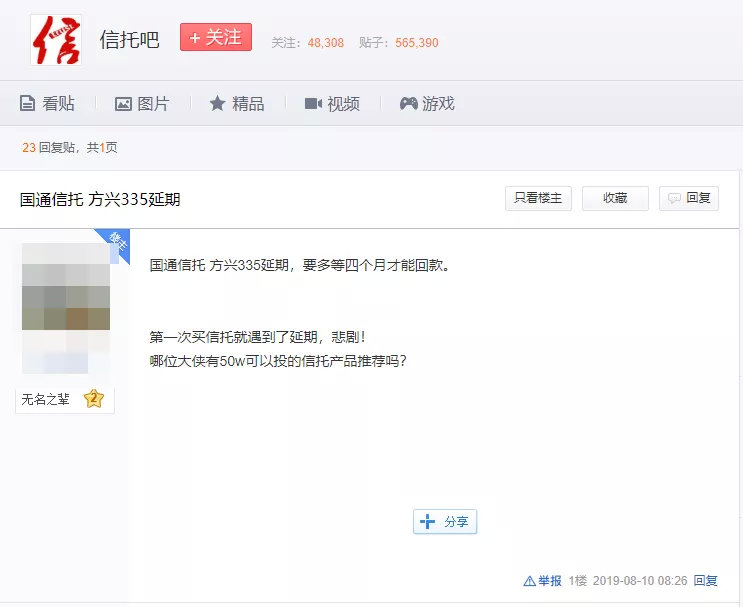Click the 图片 picture icon
743x607 pixels.
[123, 104]
